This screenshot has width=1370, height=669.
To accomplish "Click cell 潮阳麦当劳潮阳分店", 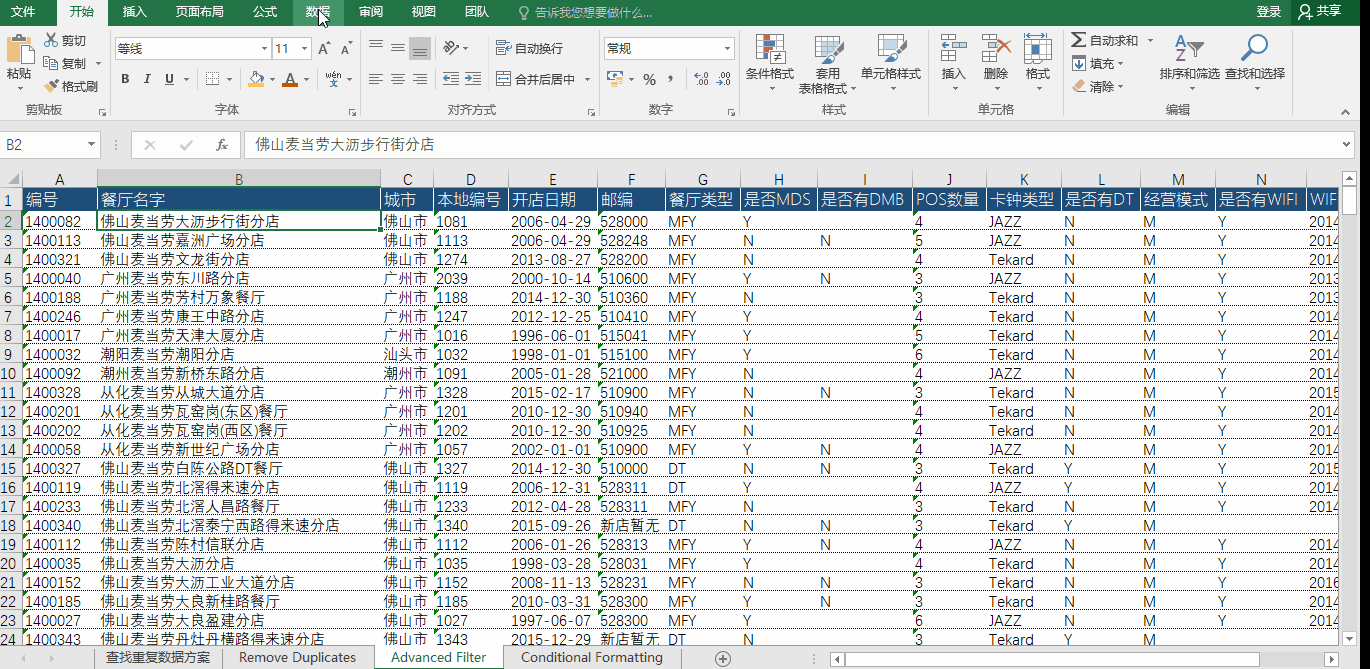I will [239, 354].
